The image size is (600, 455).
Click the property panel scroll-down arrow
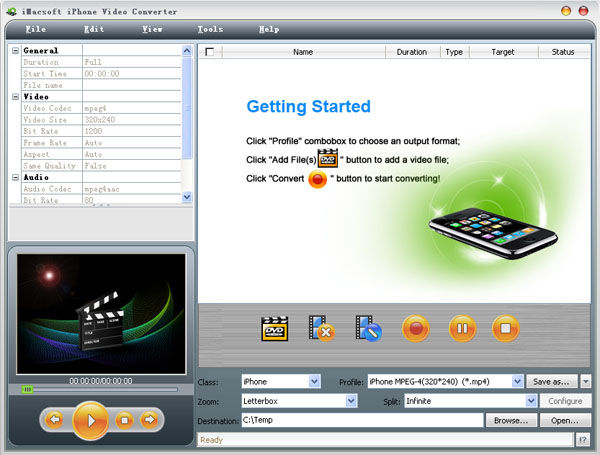click(x=187, y=197)
